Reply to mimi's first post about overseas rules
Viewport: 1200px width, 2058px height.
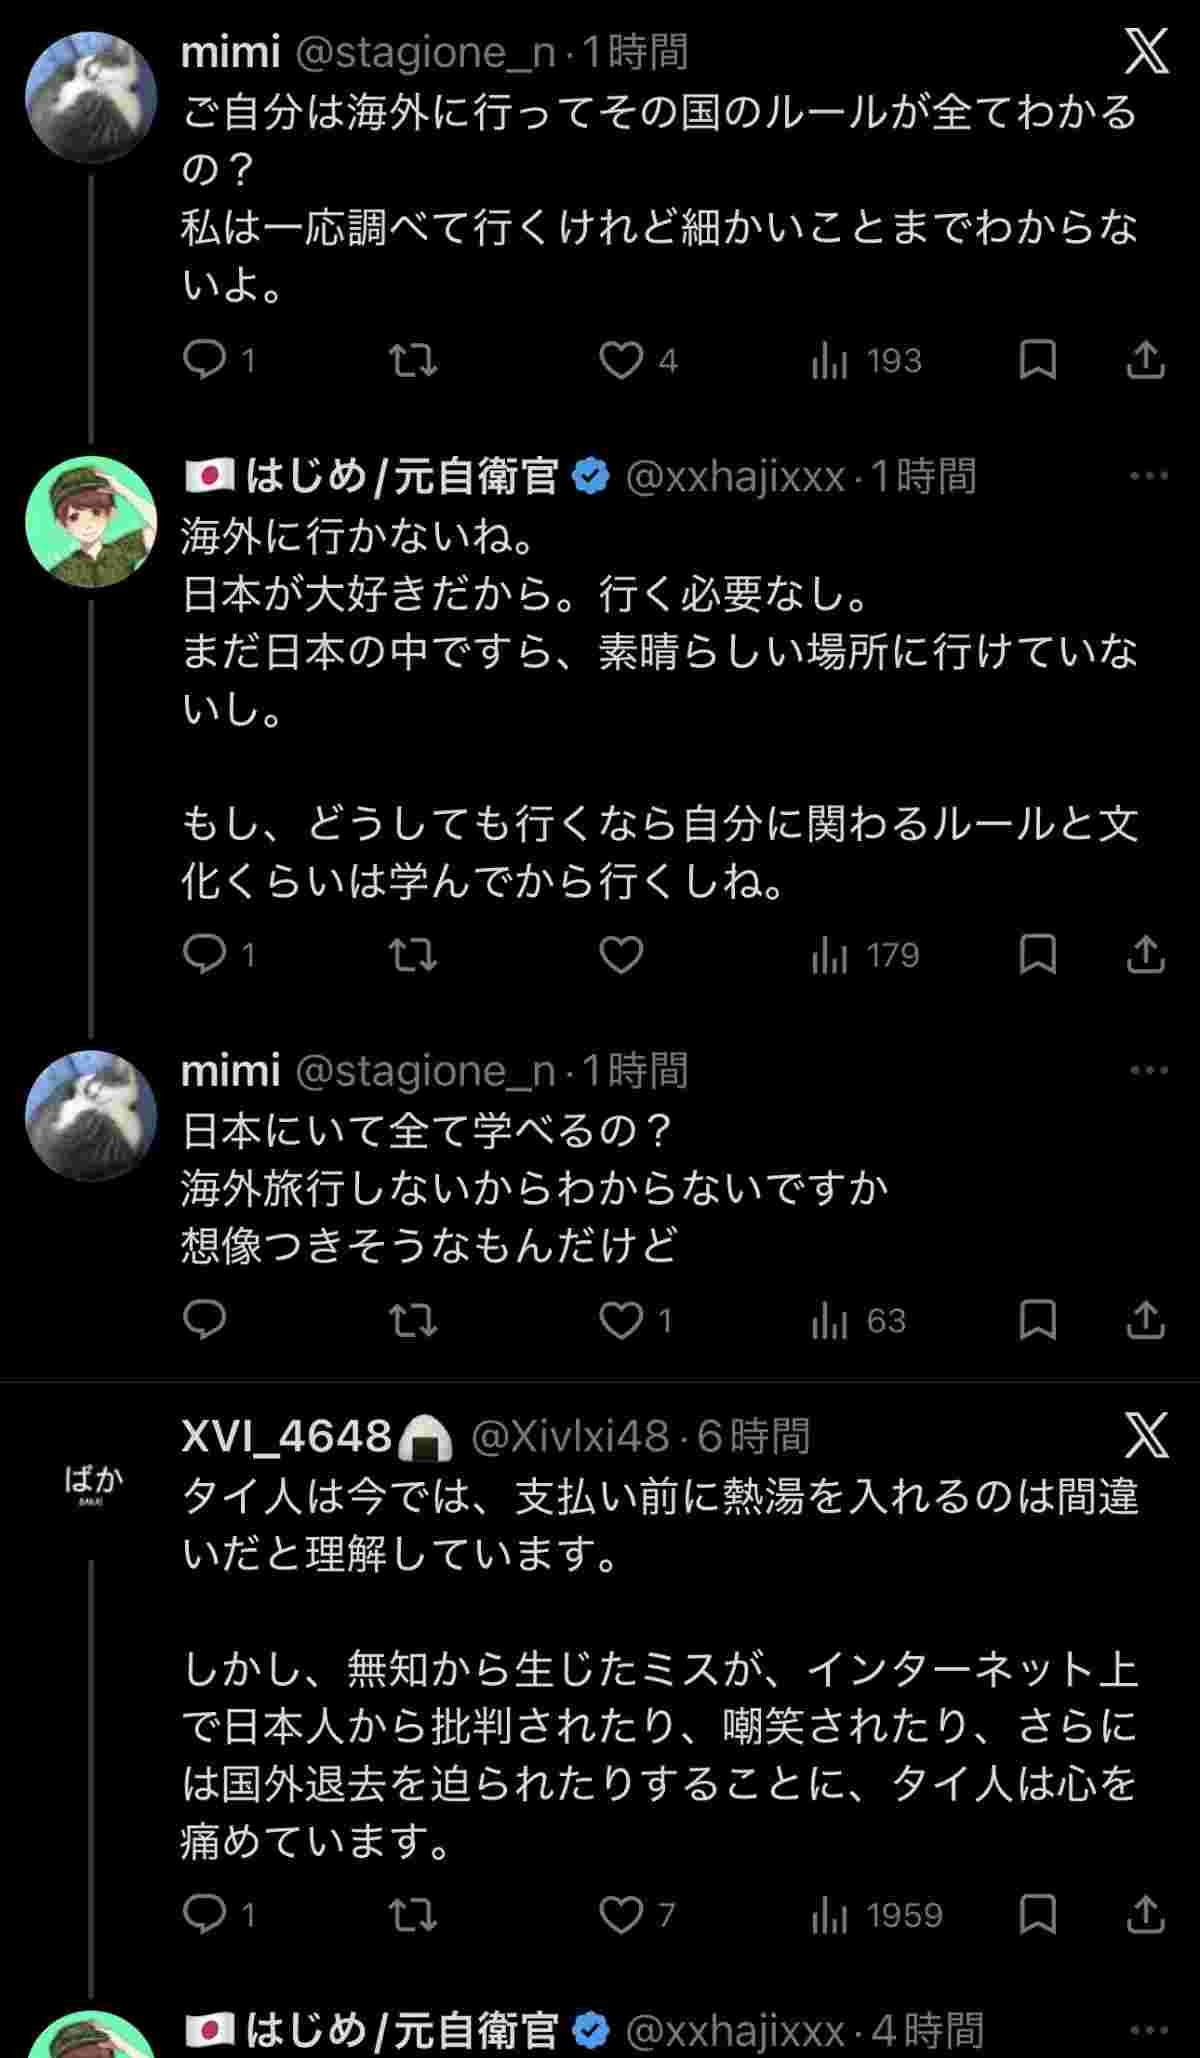pos(205,360)
